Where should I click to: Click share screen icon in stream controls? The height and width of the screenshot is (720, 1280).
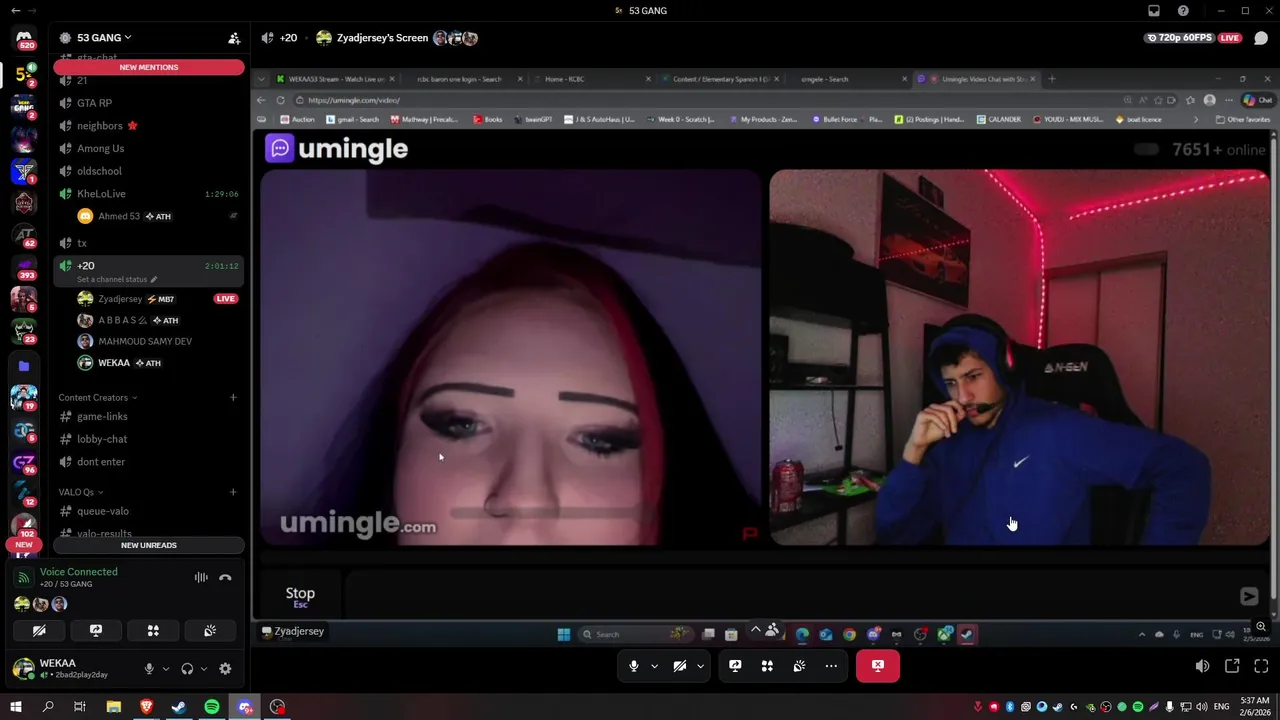coord(735,666)
